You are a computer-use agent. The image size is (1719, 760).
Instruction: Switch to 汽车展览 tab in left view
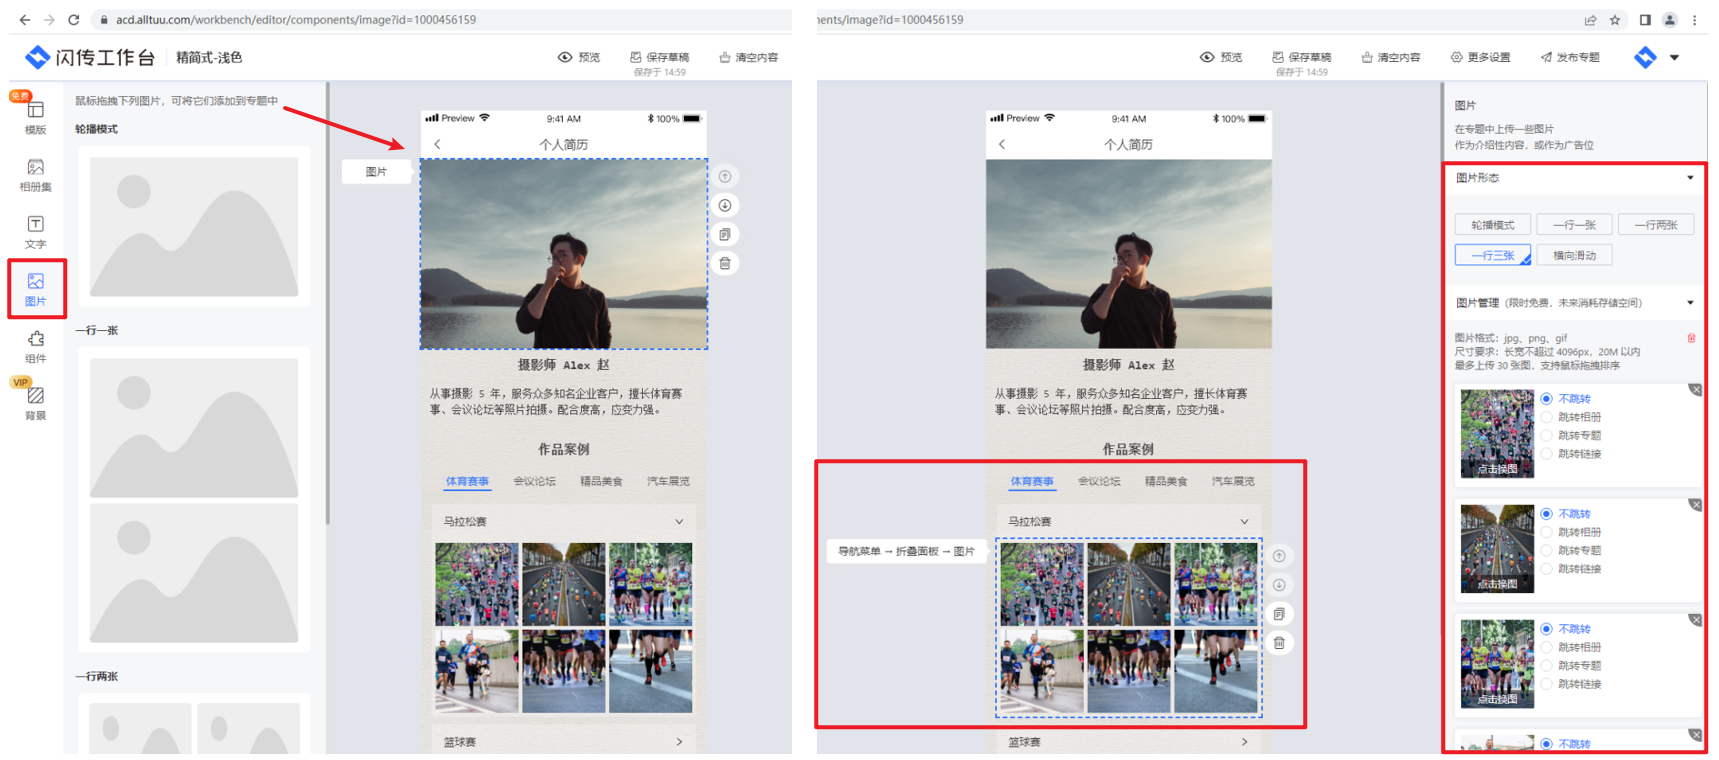tap(668, 482)
